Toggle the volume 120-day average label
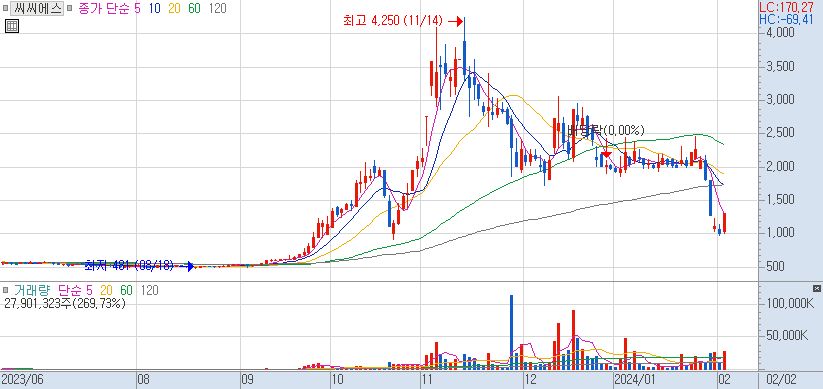This screenshot has height=389, width=823. pos(150,290)
